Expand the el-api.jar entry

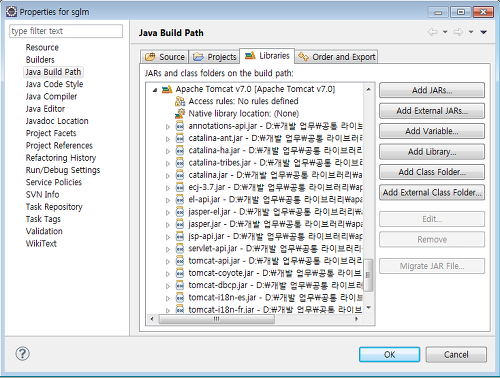pyautogui.click(x=168, y=200)
